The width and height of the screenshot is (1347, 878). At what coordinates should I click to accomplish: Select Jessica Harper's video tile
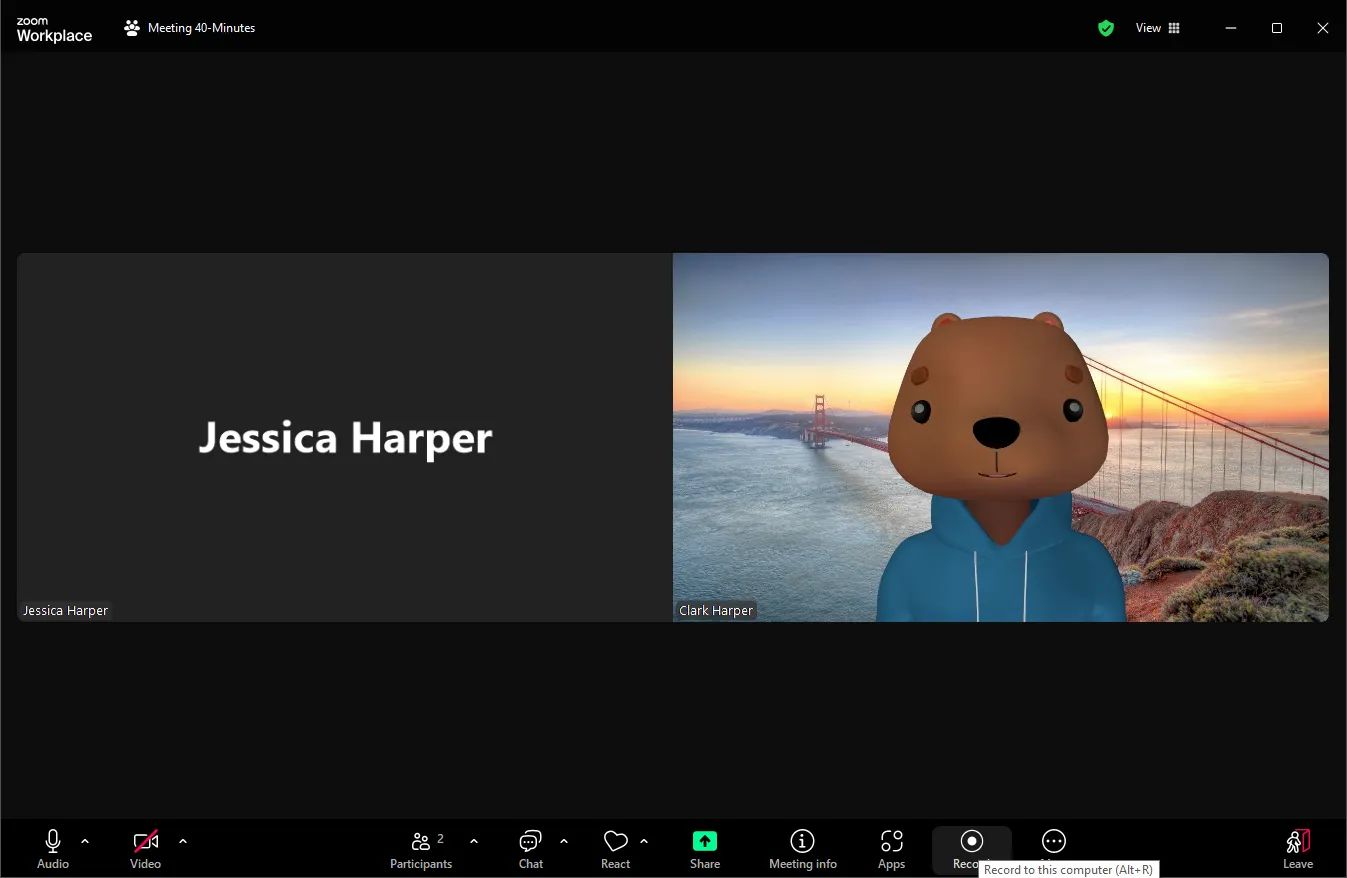(345, 437)
